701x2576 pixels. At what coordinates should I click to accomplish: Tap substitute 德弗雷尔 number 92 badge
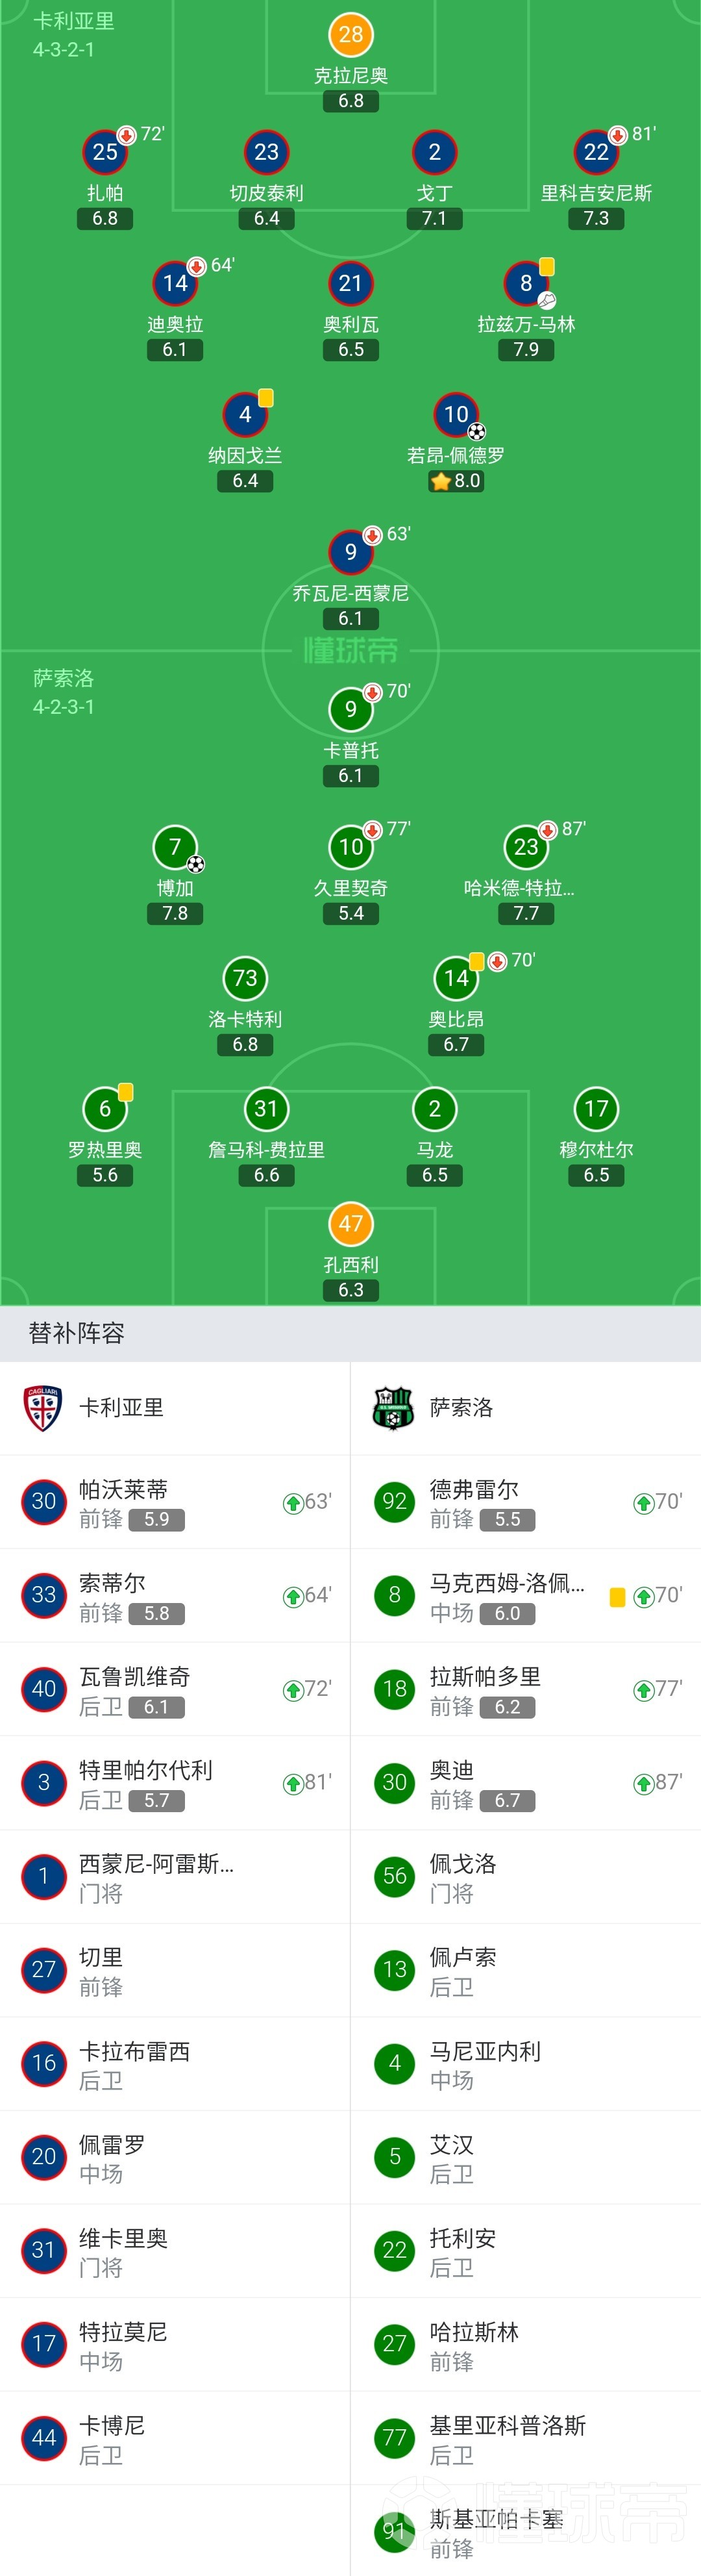pos(395,1502)
